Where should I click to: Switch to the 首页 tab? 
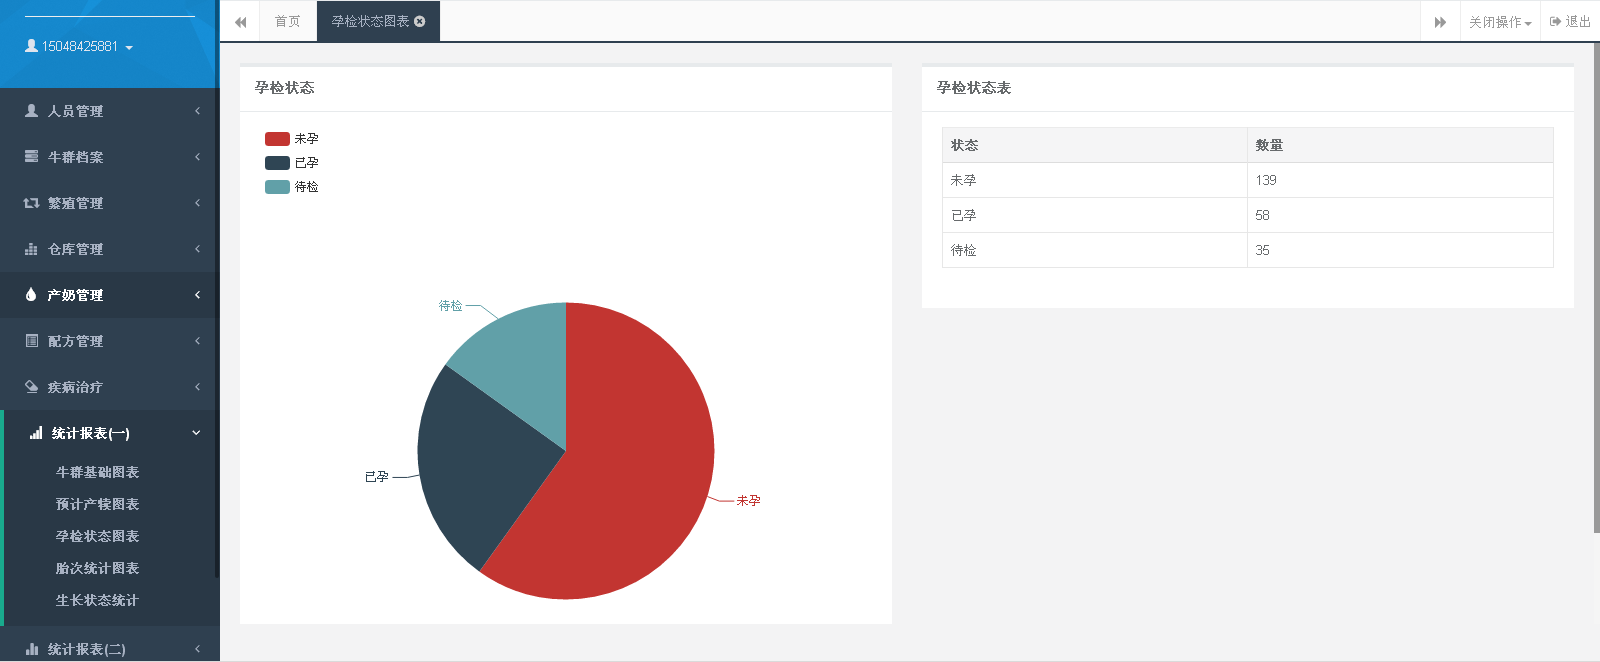pos(288,21)
